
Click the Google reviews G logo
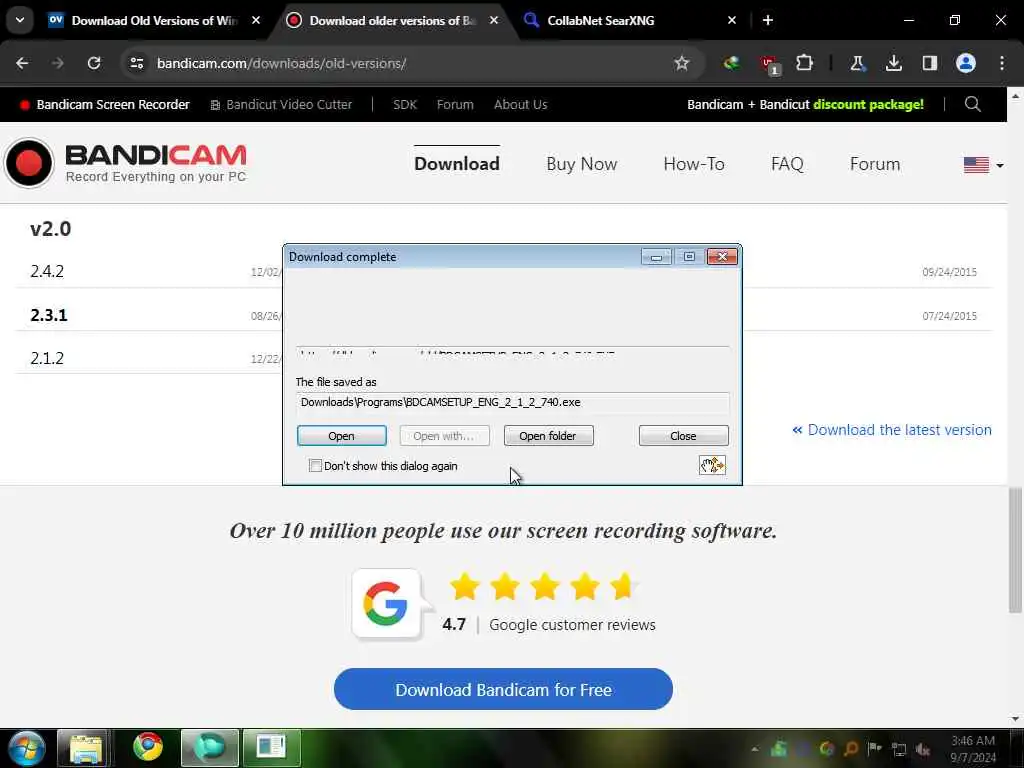386,603
